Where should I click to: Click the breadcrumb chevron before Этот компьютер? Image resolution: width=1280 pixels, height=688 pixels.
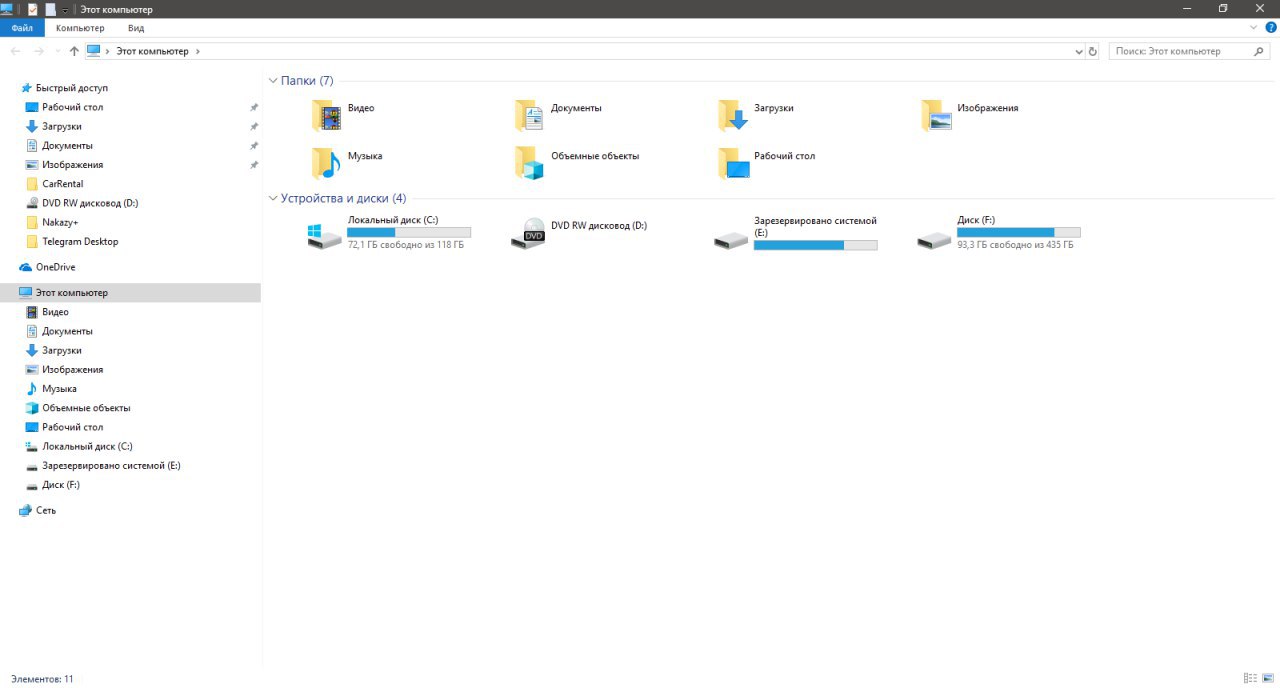[108, 51]
